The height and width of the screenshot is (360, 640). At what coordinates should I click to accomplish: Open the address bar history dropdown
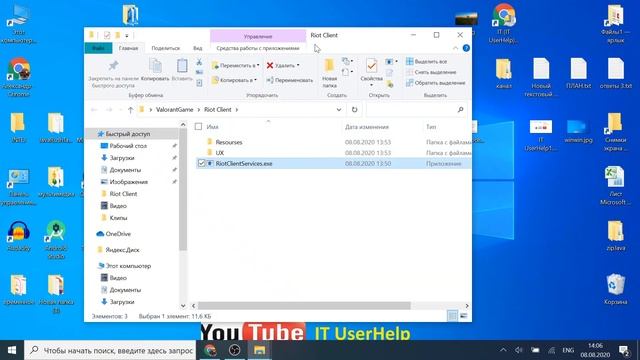pos(338,109)
